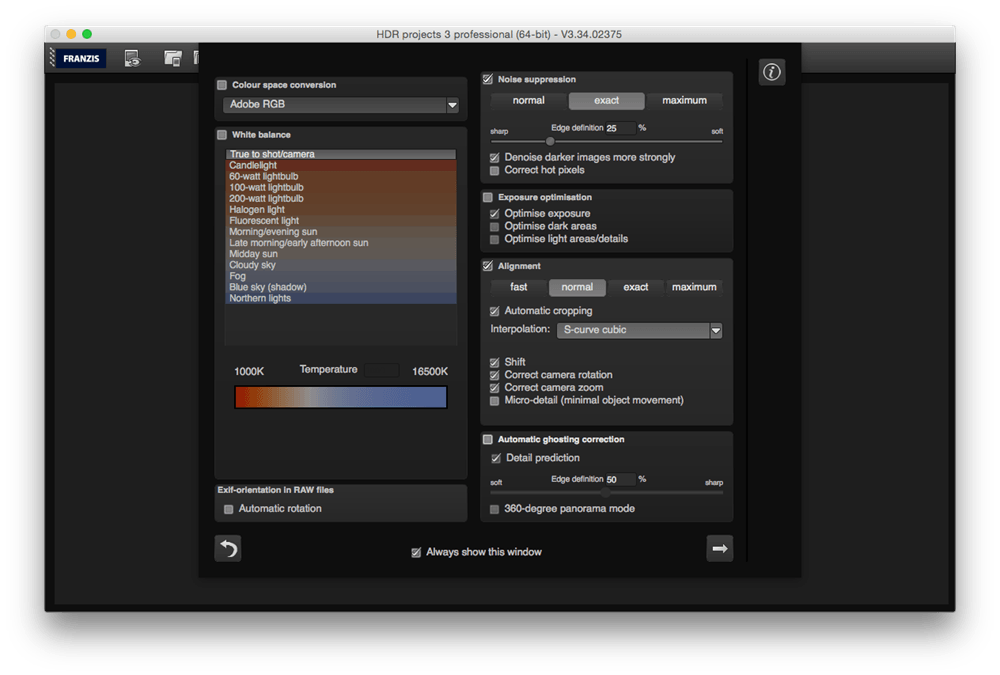This screenshot has height=675, width=1000.
Task: Enable 360-degree panorama mode
Action: (494, 509)
